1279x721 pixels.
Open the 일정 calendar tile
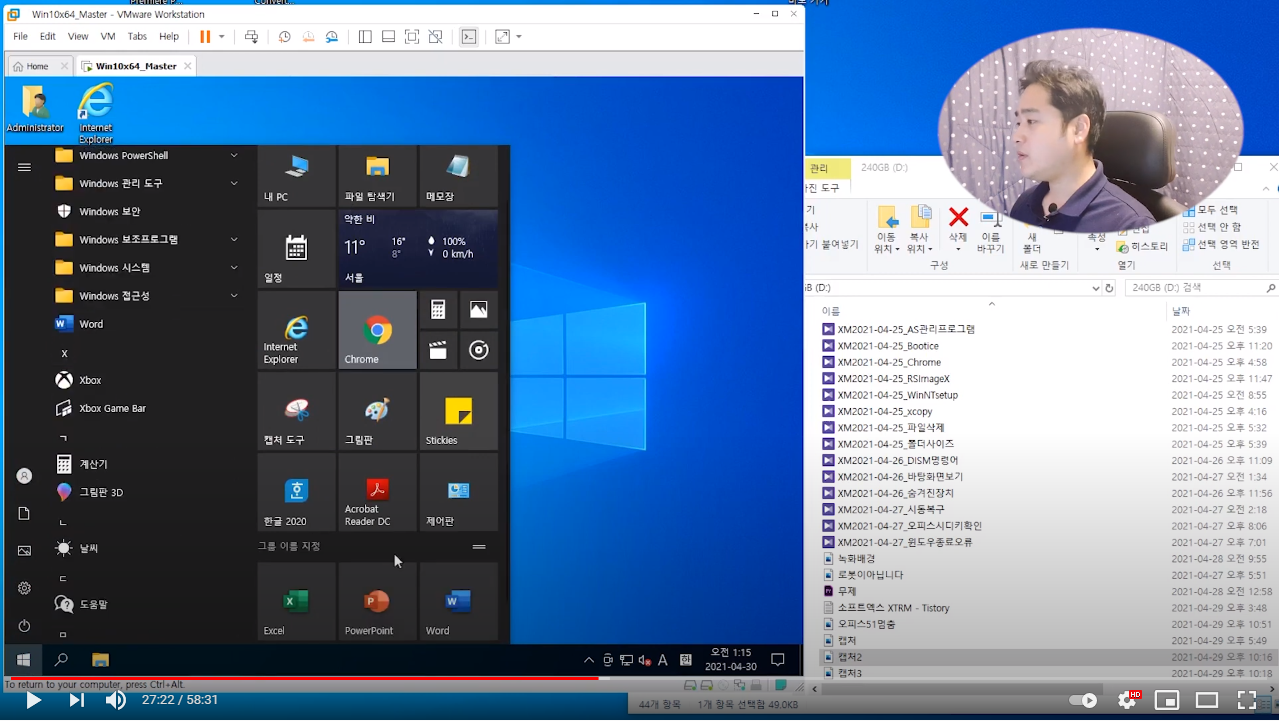point(296,249)
